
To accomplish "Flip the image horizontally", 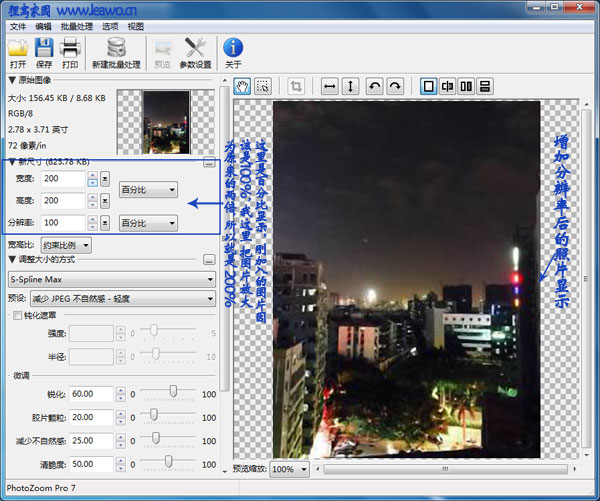I will [x=329, y=86].
